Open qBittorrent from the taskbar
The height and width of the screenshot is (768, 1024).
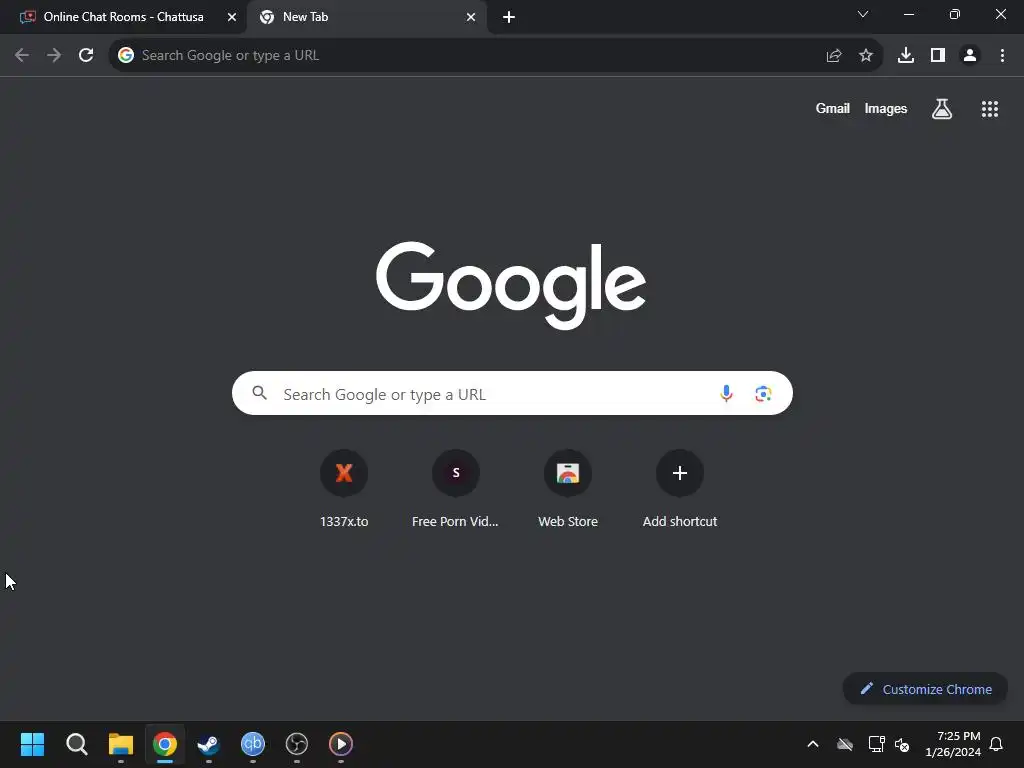click(x=253, y=744)
